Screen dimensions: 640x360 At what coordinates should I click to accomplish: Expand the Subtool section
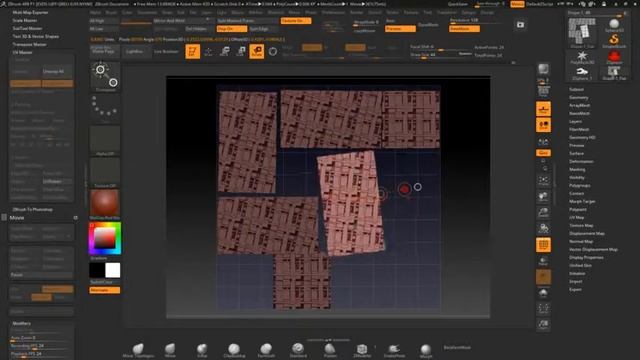click(x=576, y=89)
